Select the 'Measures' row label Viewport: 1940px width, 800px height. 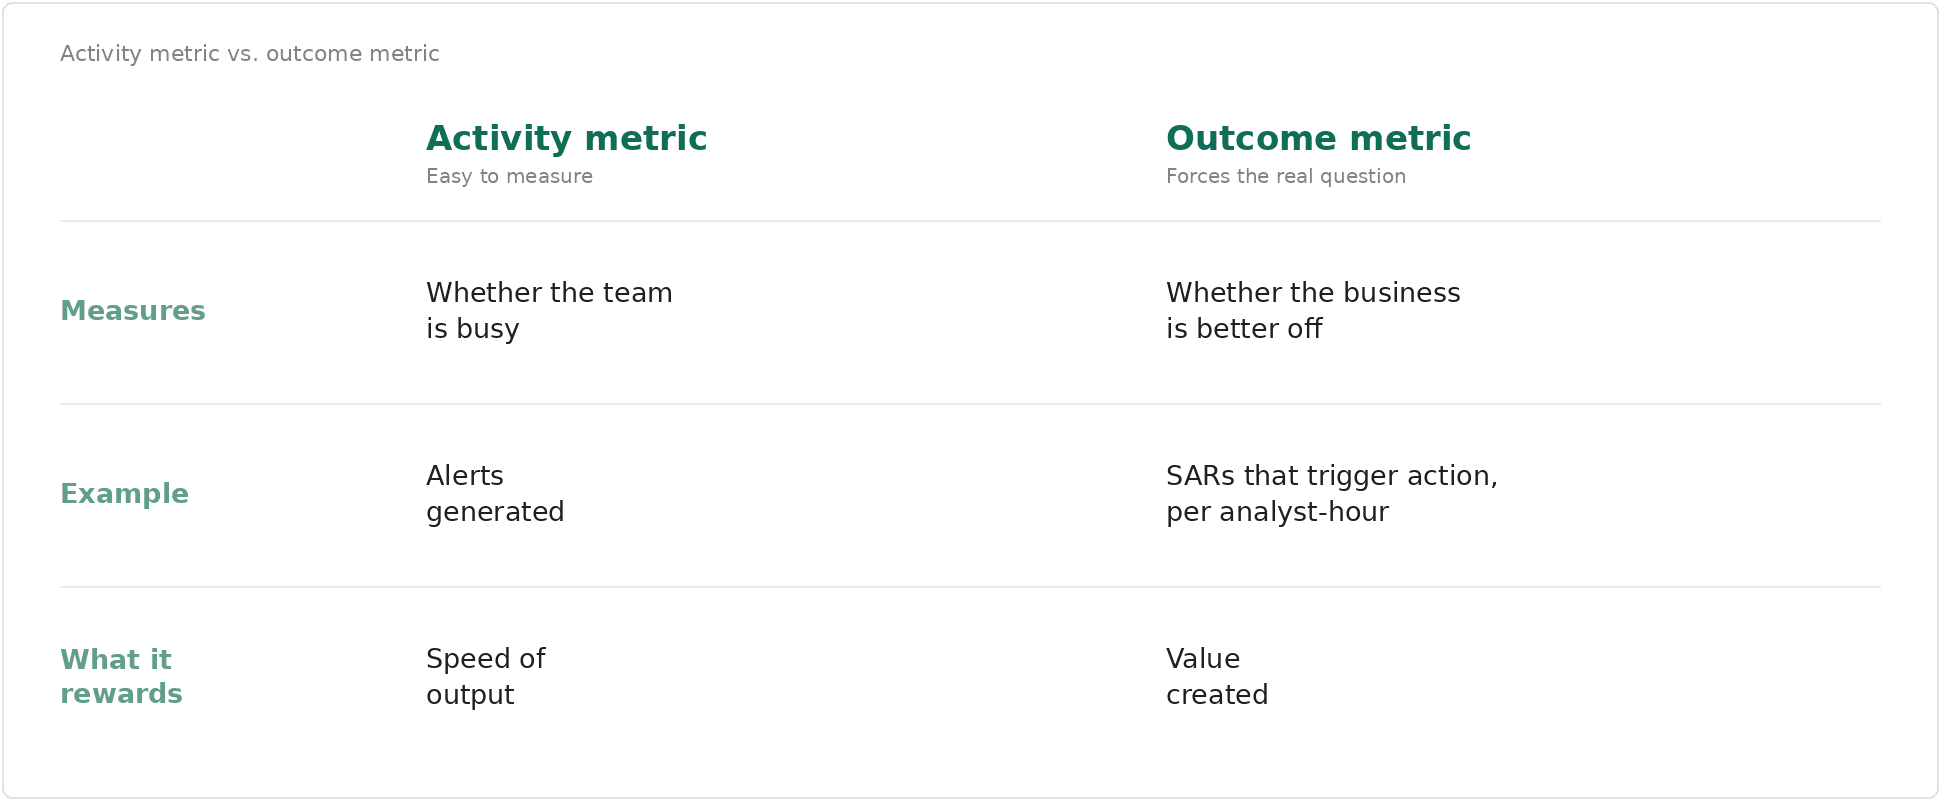(133, 311)
